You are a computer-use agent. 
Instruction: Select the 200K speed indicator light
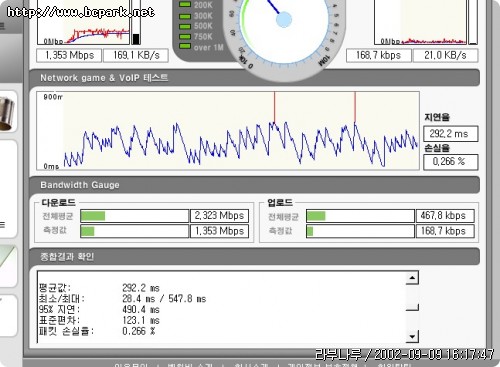185,5
